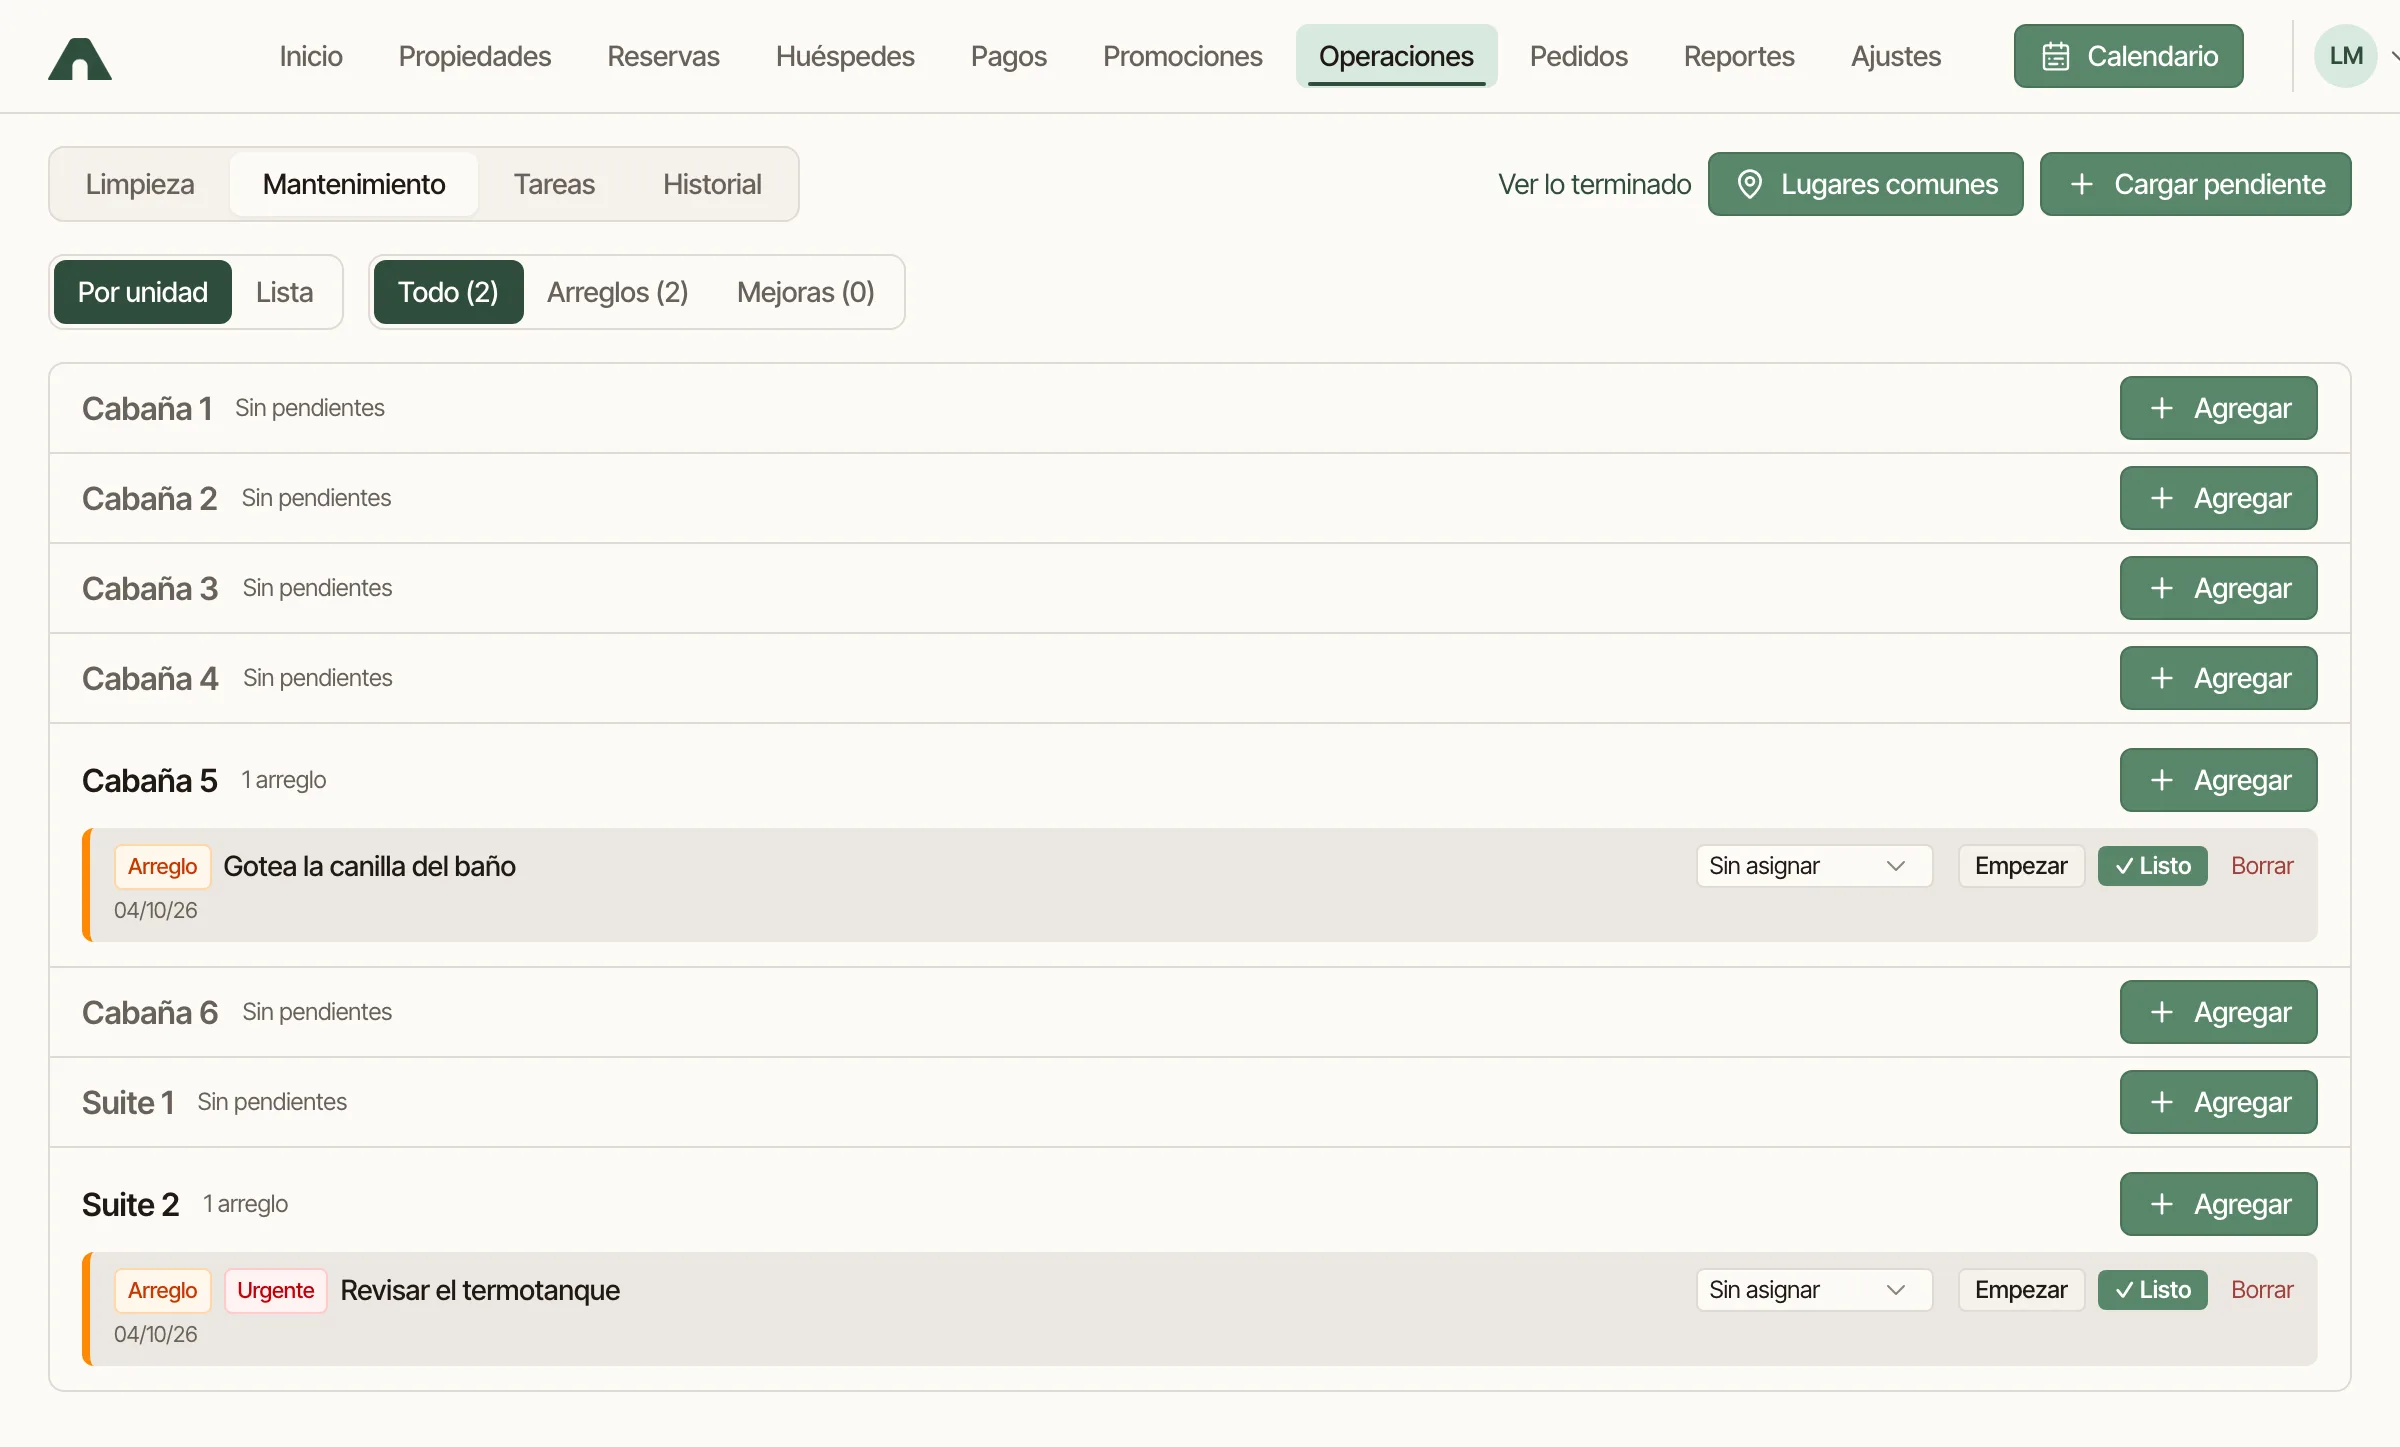Click Ver lo terminado link

point(1594,184)
